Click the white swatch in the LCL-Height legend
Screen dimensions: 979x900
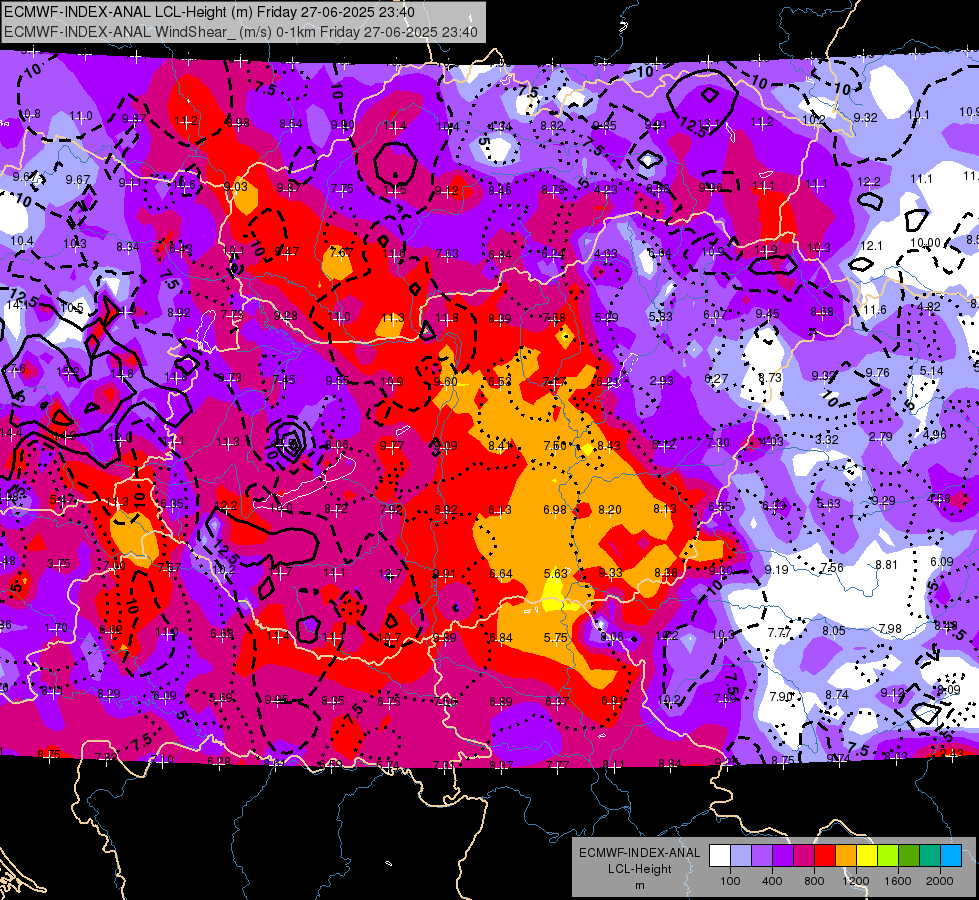pos(719,855)
